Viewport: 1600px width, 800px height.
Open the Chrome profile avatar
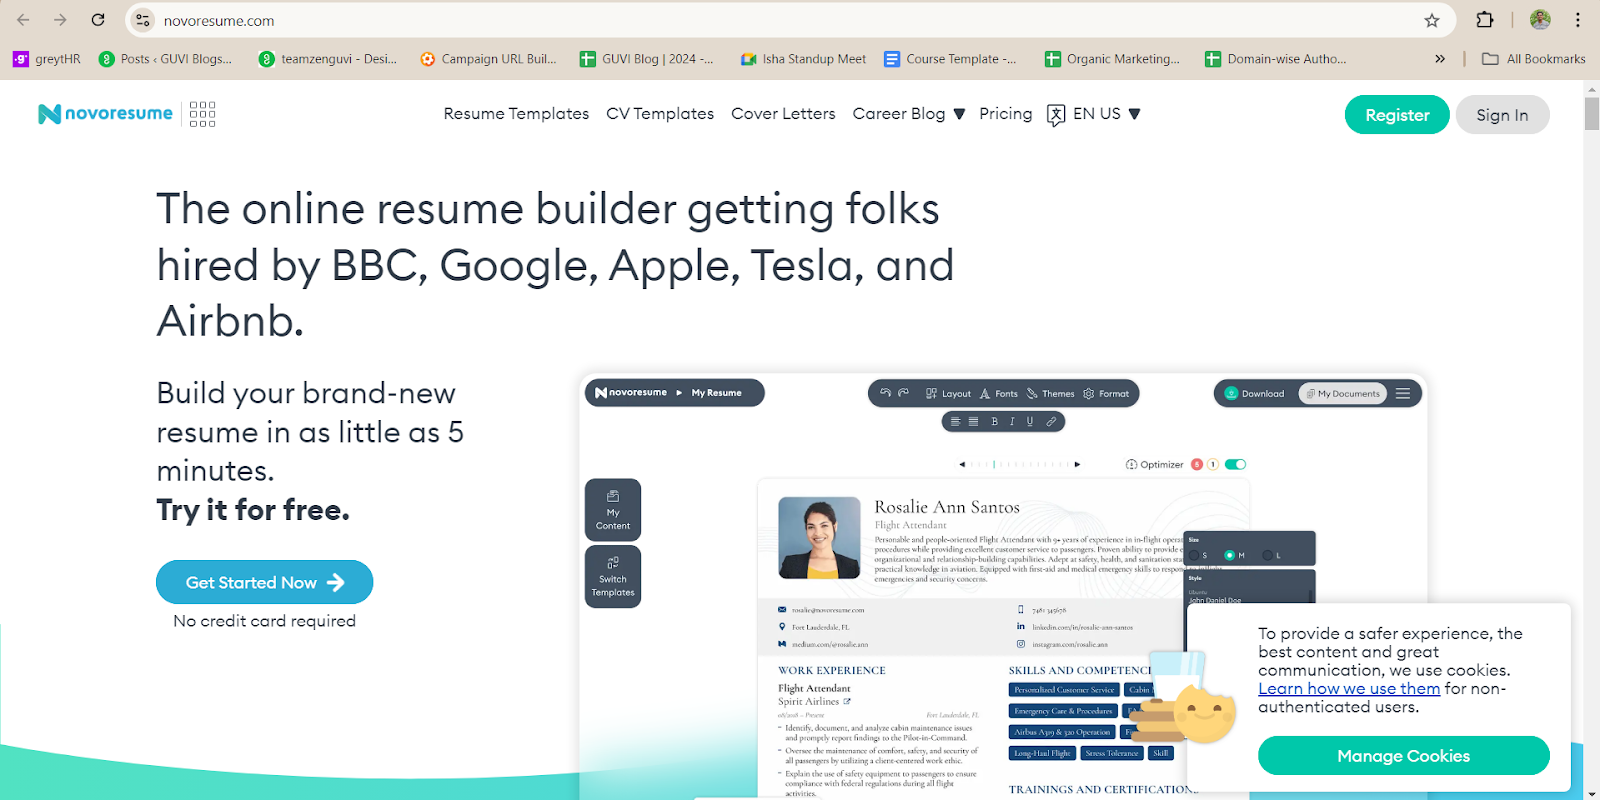(x=1540, y=20)
